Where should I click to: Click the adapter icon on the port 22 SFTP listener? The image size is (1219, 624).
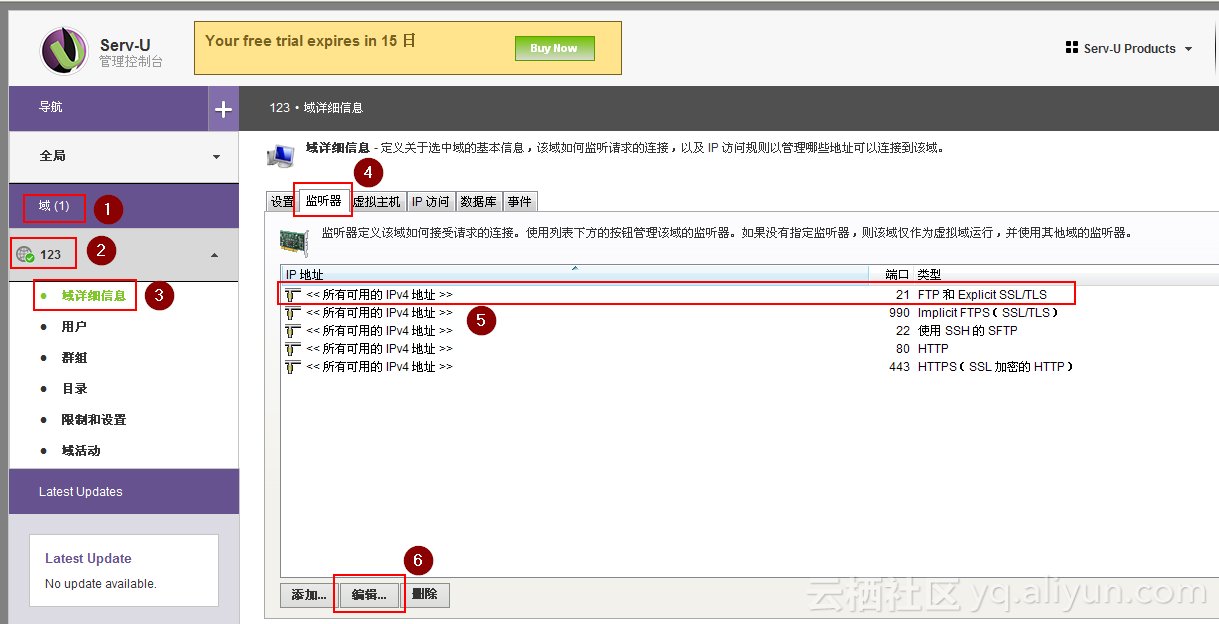pyautogui.click(x=290, y=330)
